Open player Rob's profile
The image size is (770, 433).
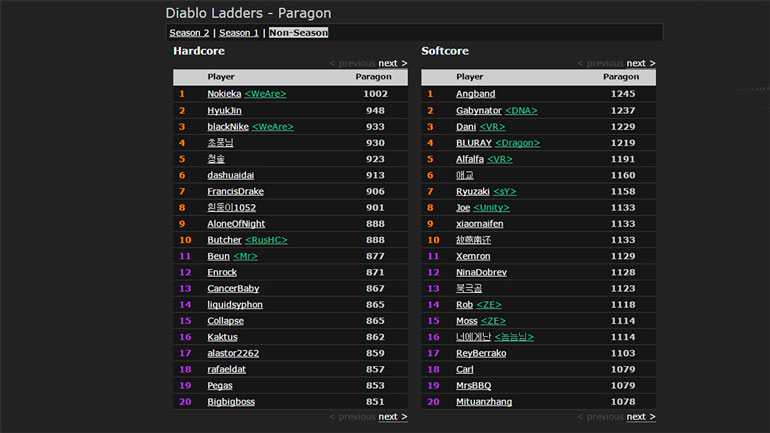pyautogui.click(x=465, y=305)
